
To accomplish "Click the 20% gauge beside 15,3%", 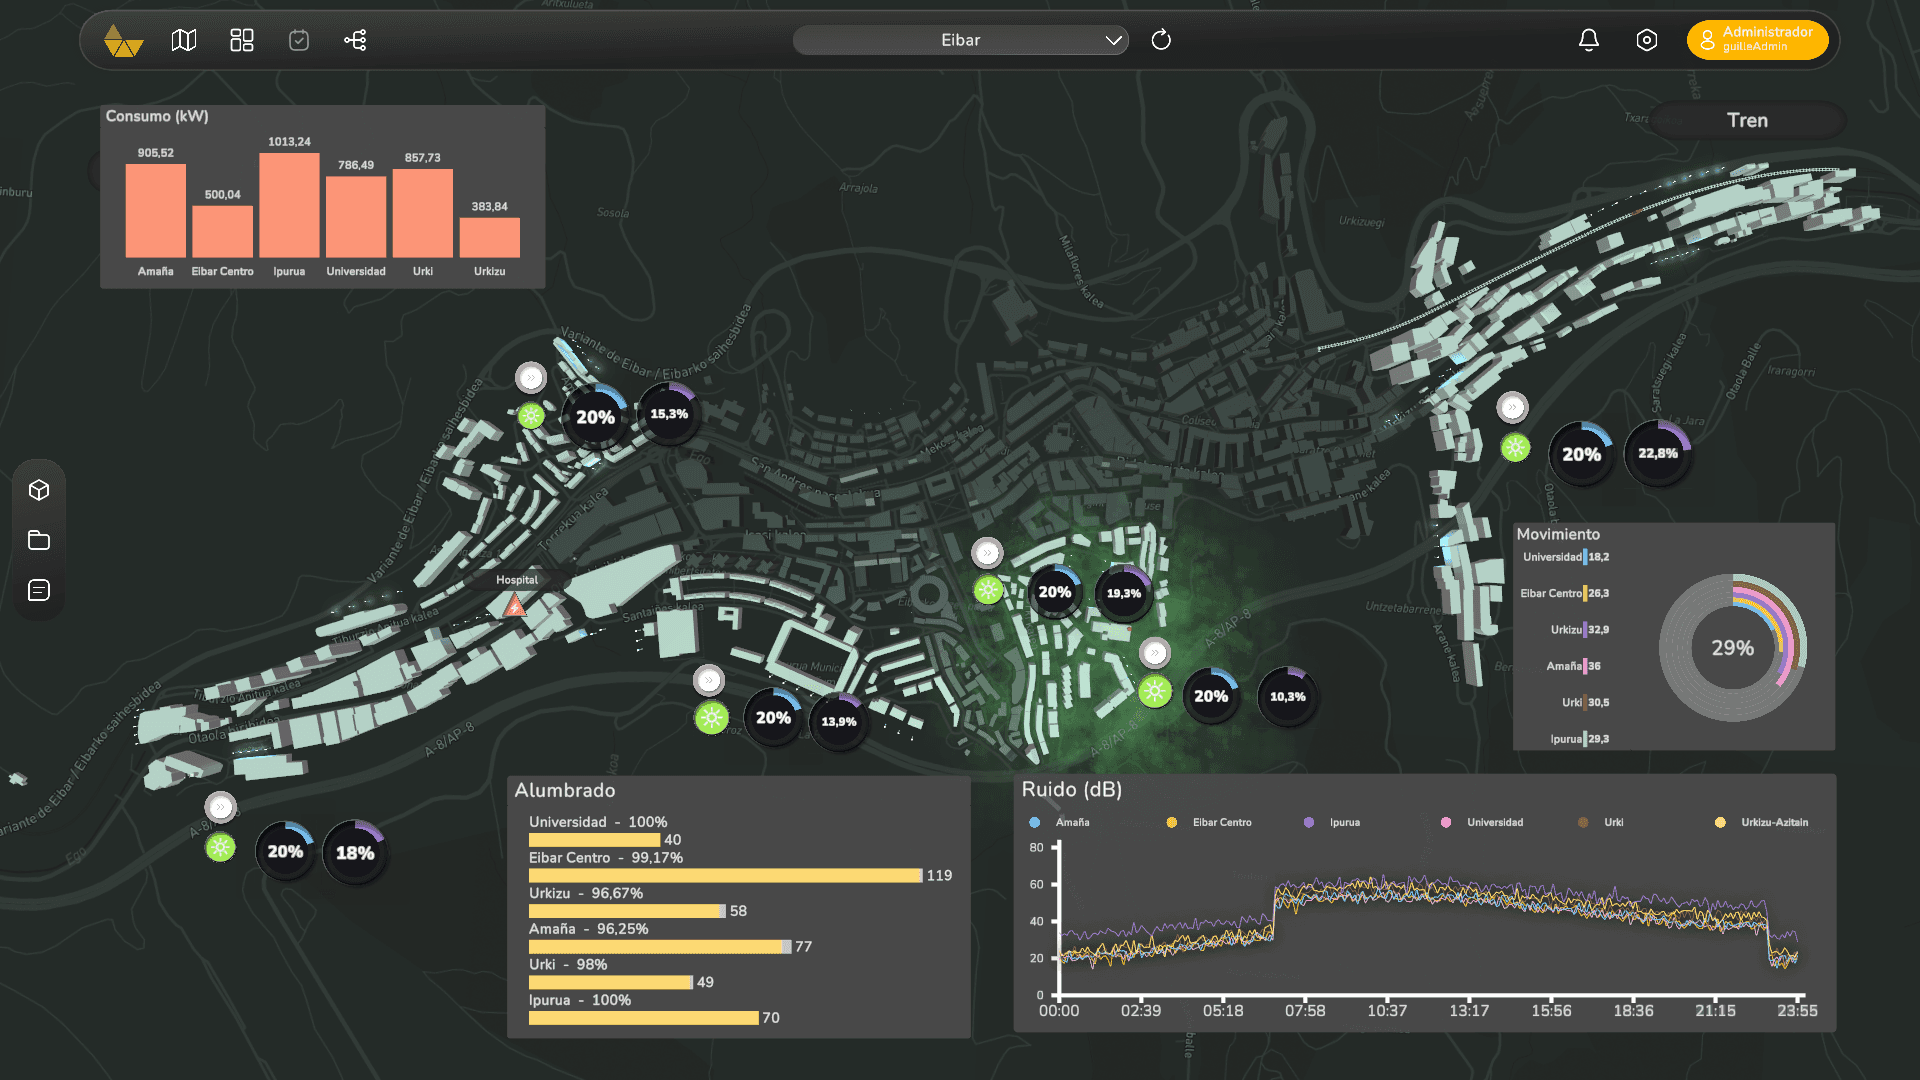I will pos(595,417).
